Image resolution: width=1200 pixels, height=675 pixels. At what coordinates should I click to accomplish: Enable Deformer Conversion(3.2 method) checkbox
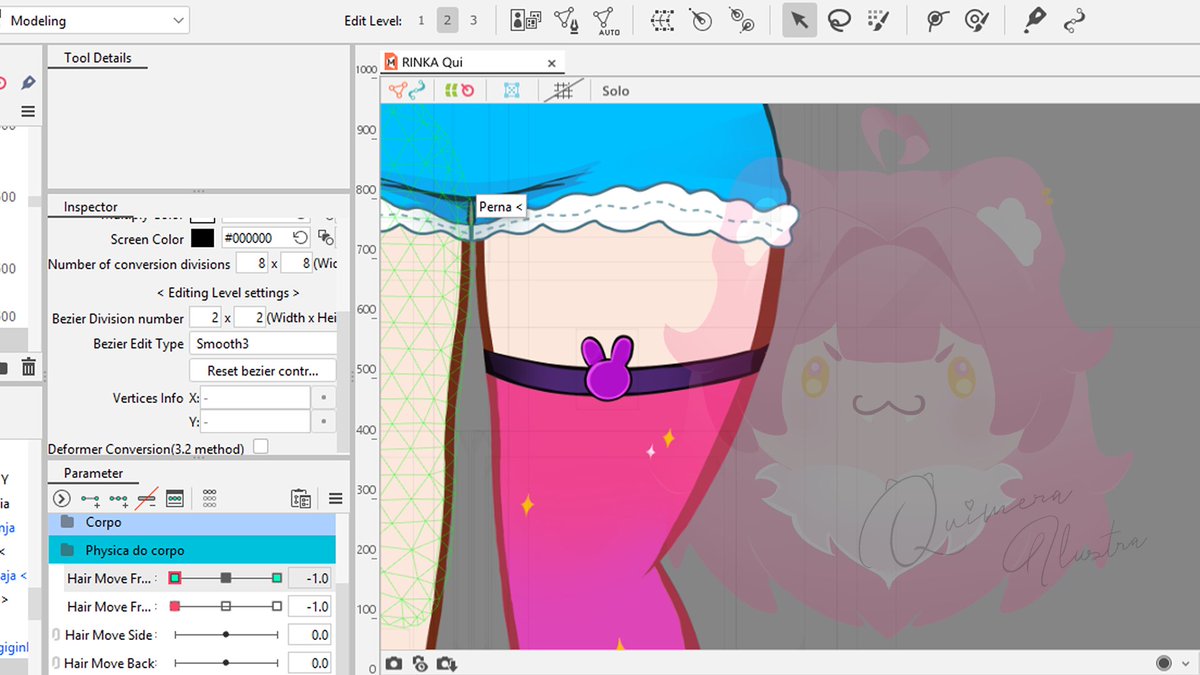260,447
